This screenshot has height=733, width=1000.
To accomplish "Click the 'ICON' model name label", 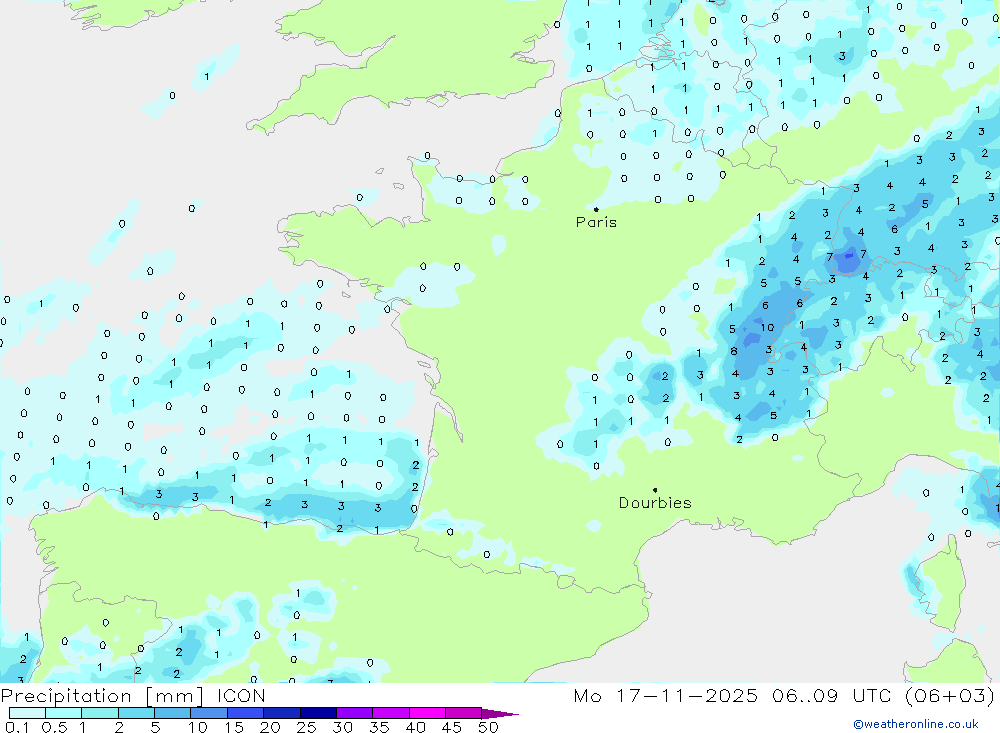I will (241, 696).
